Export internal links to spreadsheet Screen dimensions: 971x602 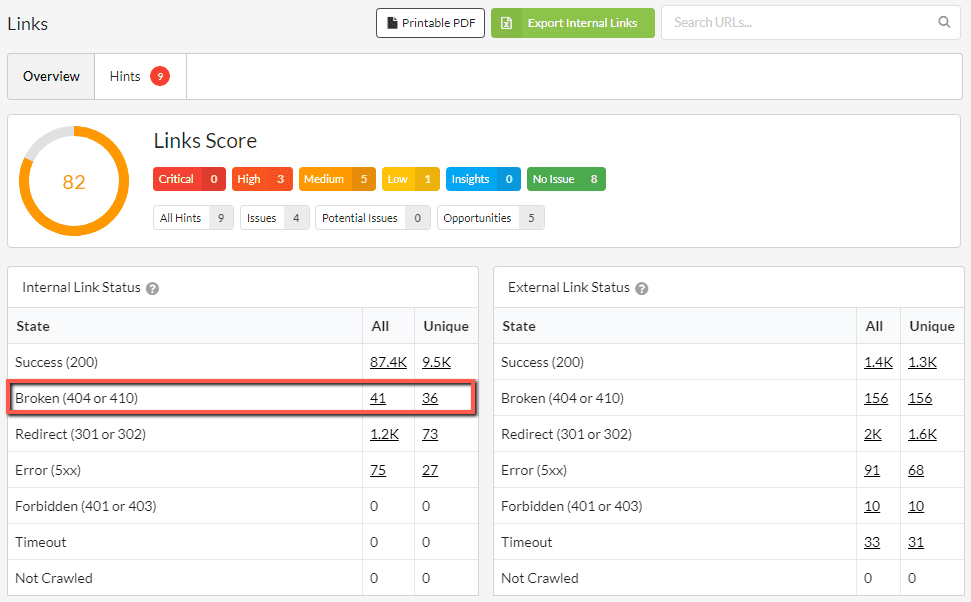coord(572,23)
